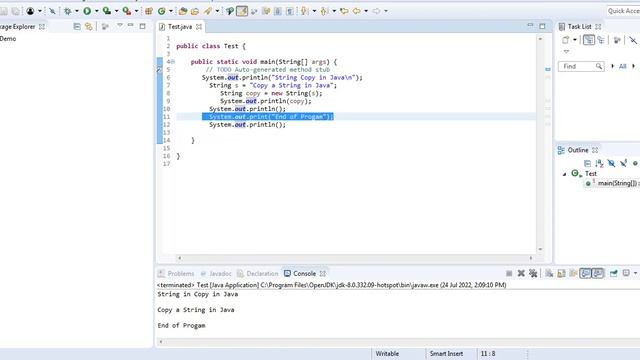Click the Terminate square in Console

pyautogui.click(x=509, y=273)
